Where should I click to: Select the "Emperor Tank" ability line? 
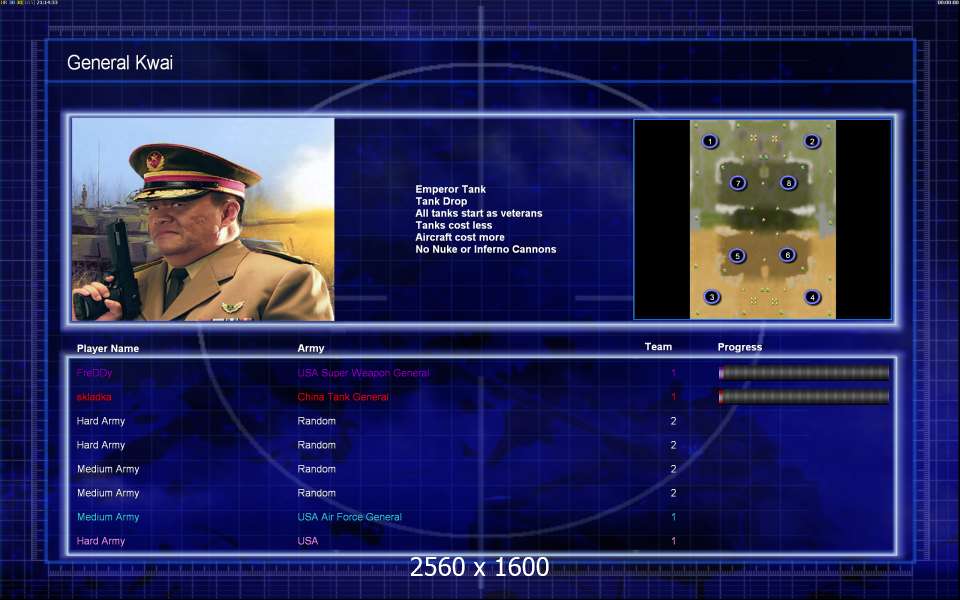[x=451, y=189]
